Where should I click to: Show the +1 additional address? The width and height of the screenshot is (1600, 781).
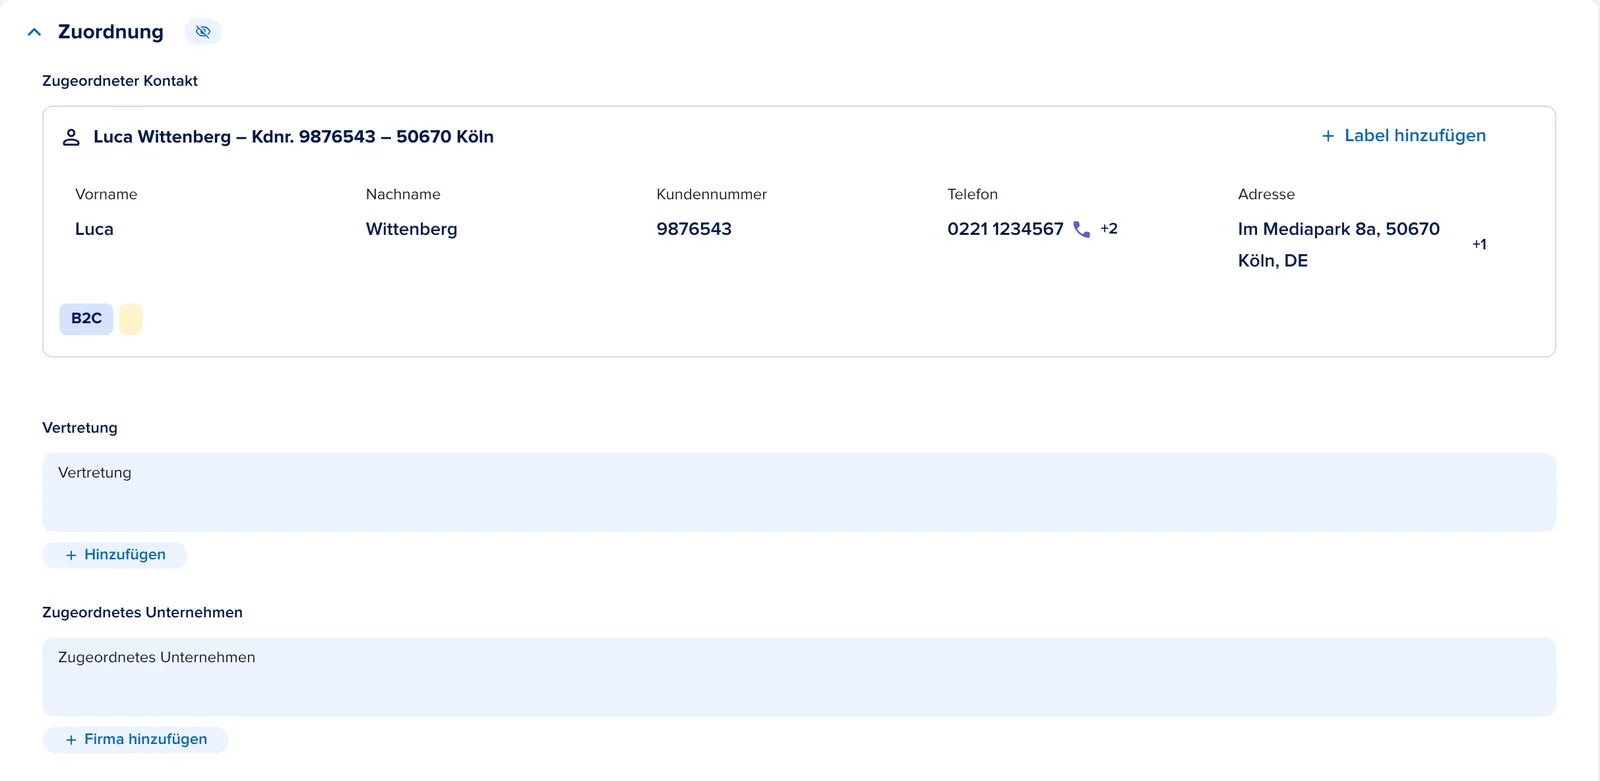1479,244
